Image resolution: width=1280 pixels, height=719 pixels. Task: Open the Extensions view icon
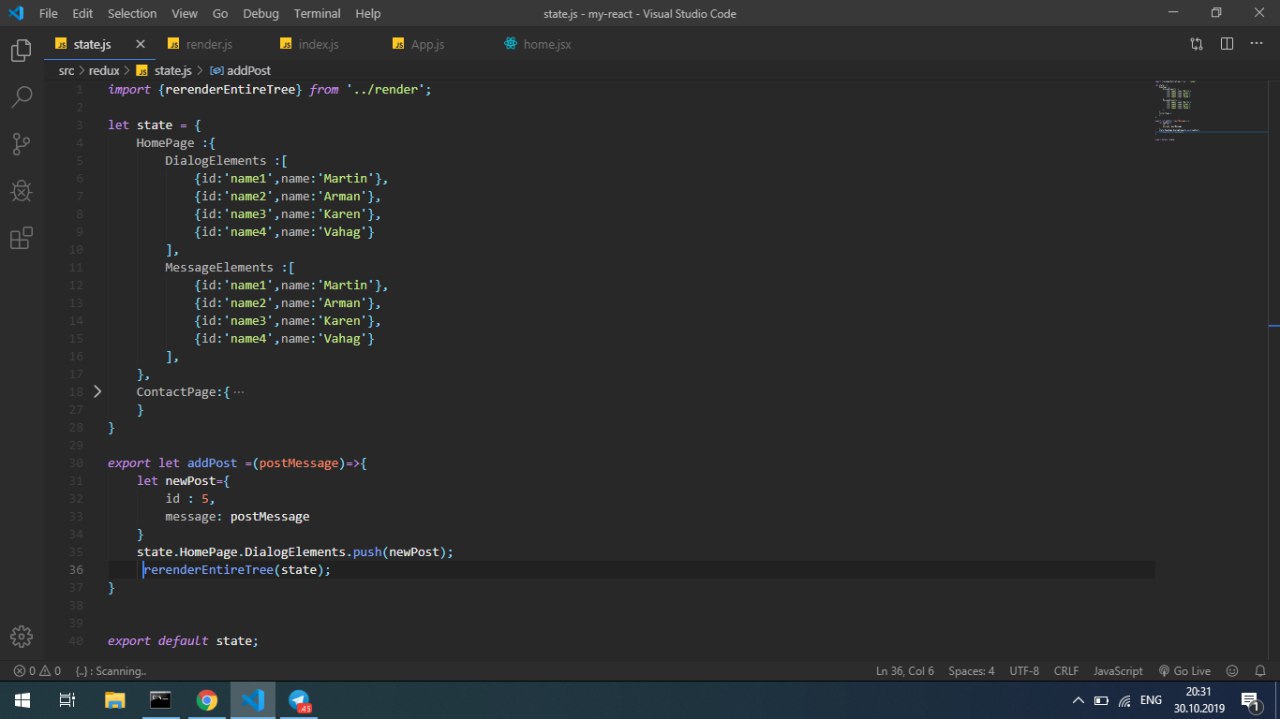(x=21, y=238)
